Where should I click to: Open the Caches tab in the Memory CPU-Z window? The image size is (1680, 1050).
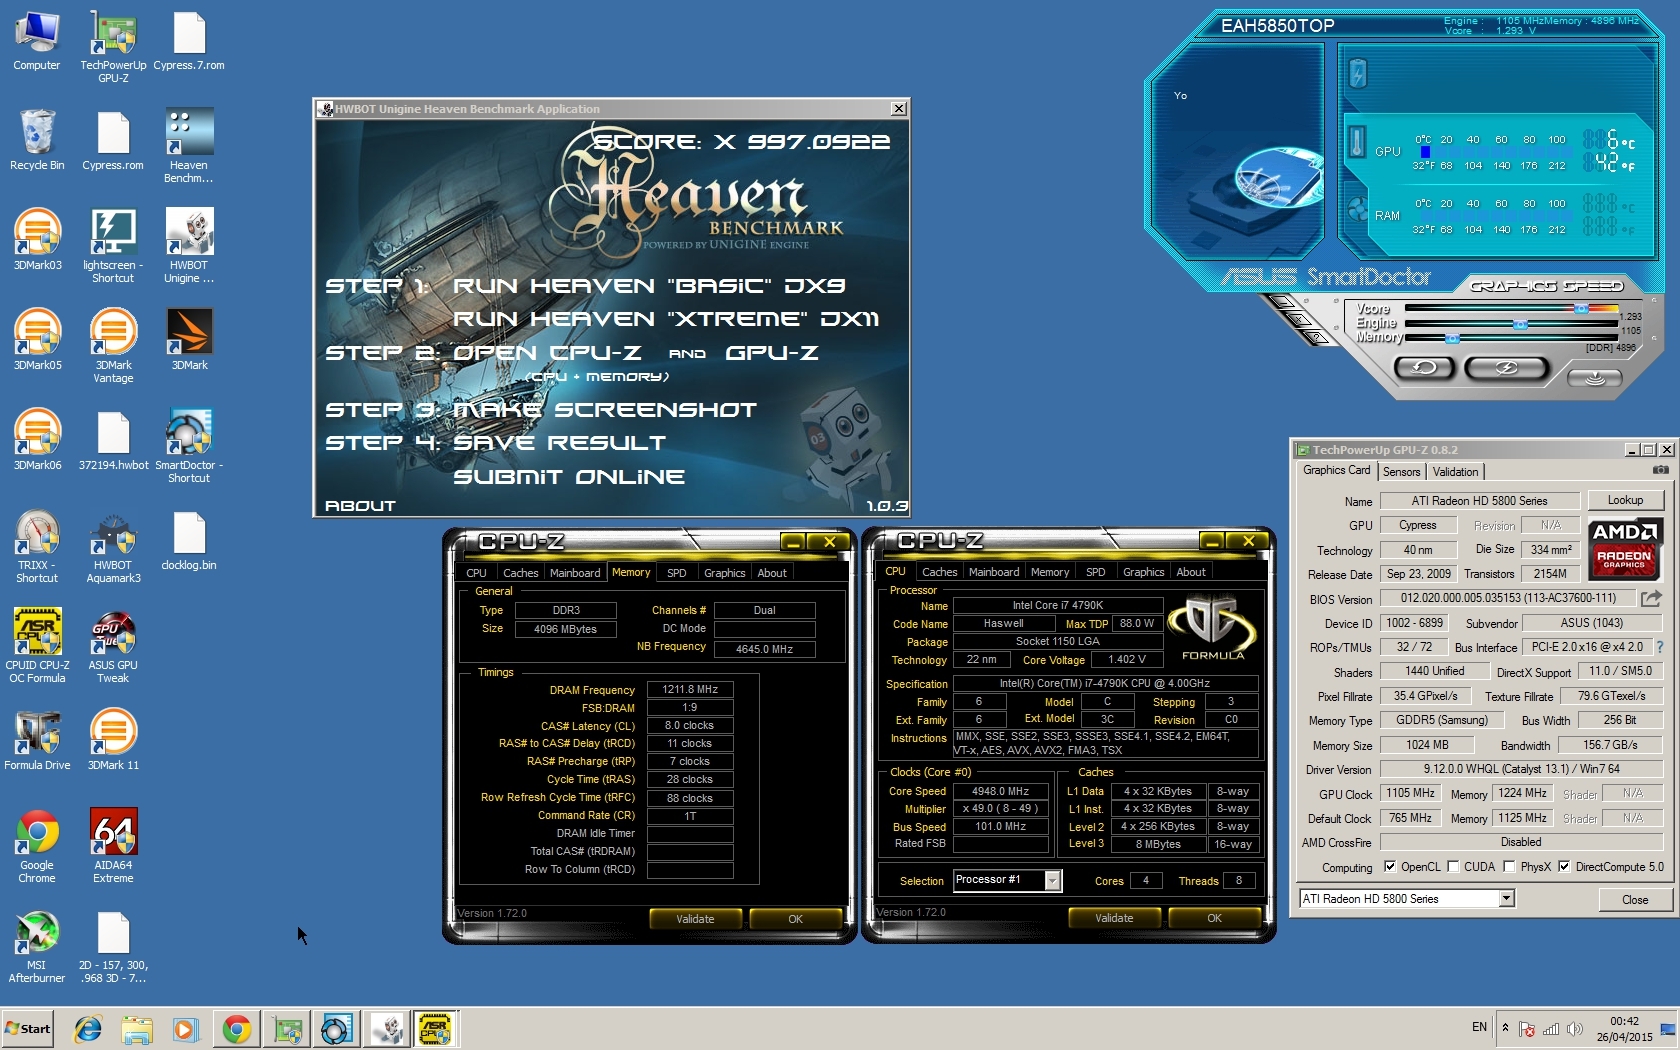point(520,573)
